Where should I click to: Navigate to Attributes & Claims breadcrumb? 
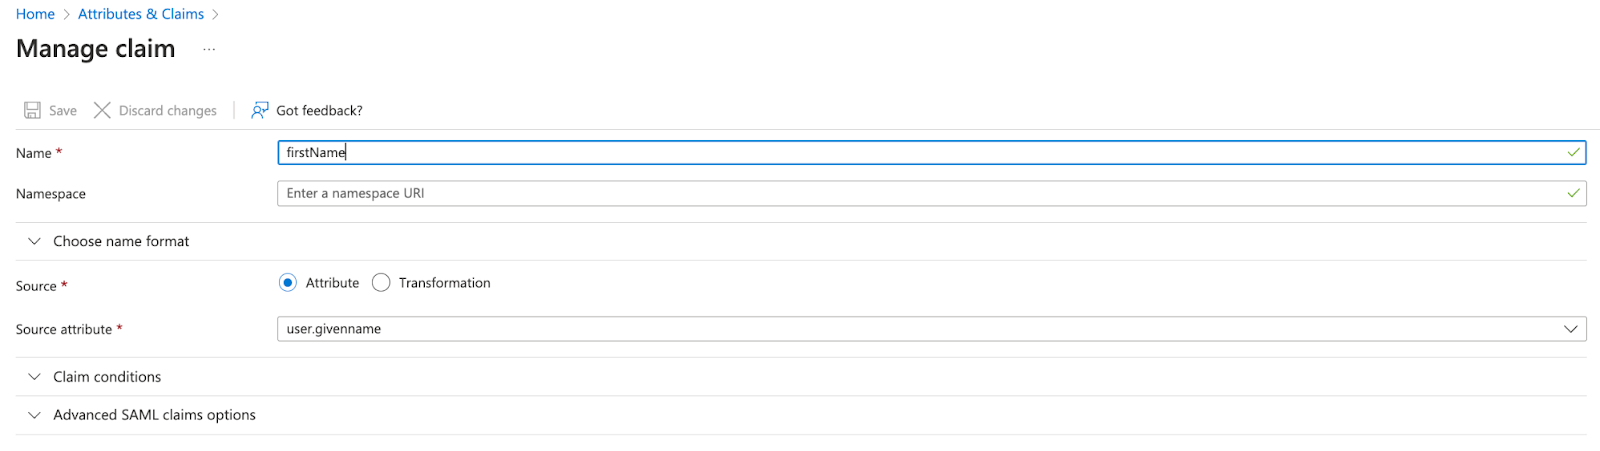[141, 14]
